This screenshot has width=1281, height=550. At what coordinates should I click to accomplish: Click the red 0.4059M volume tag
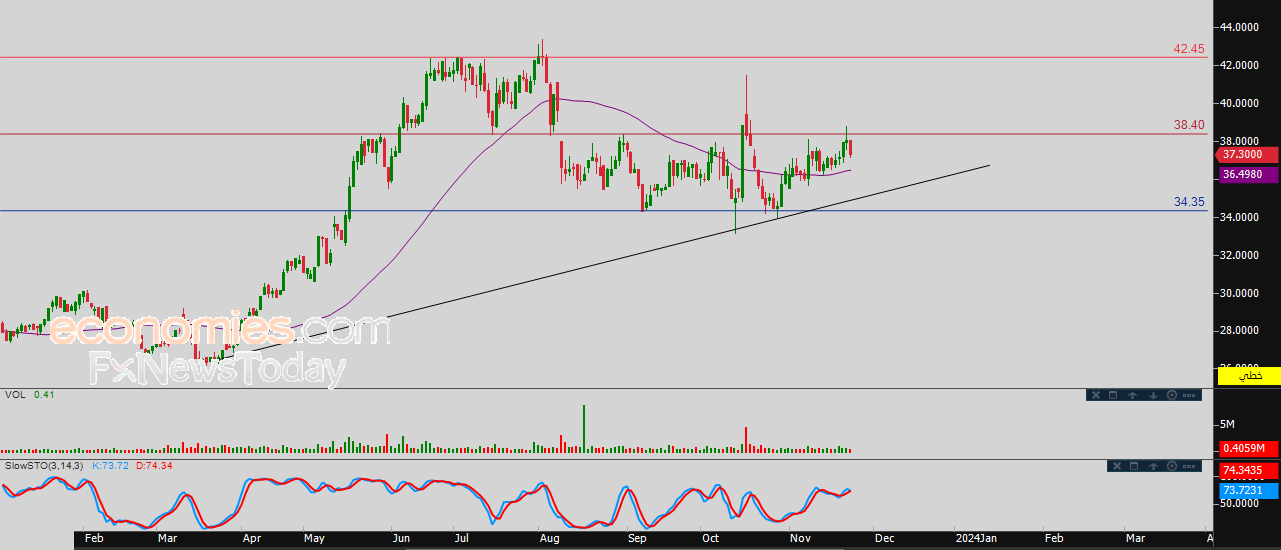[1247, 449]
